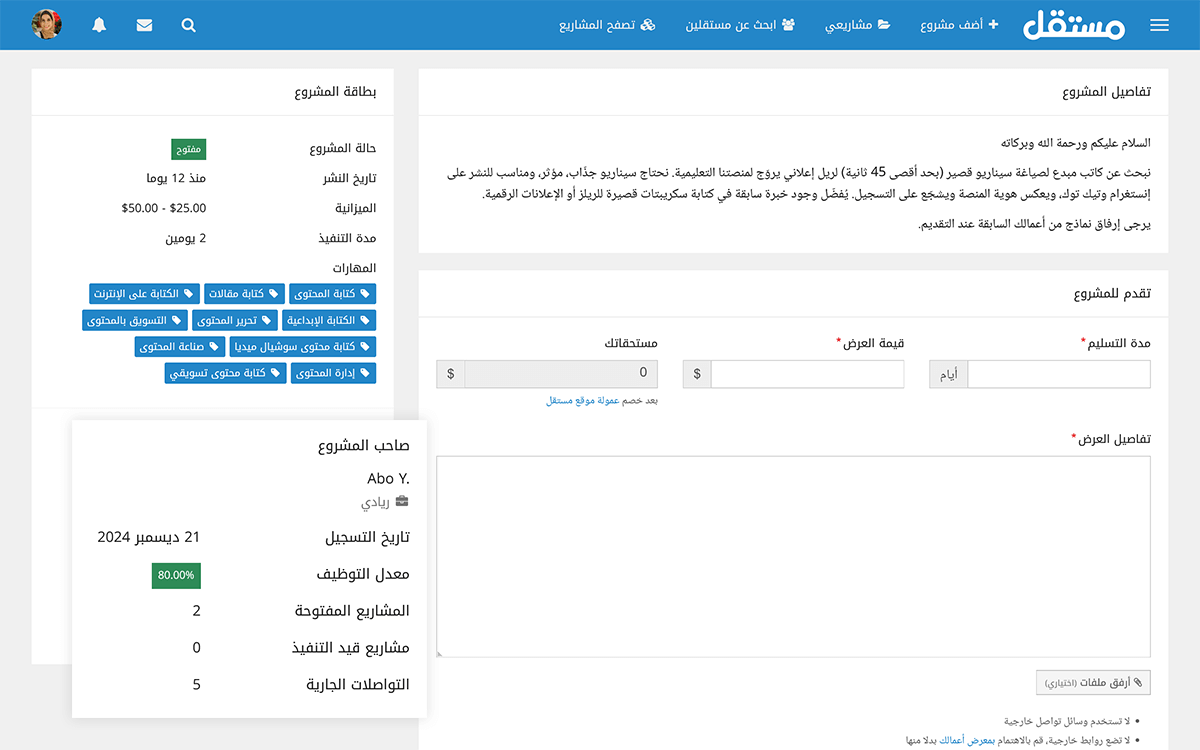Viewport: 1200px width, 750px height.
Task: Click the قيمة العرض amount input
Action: 807,374
